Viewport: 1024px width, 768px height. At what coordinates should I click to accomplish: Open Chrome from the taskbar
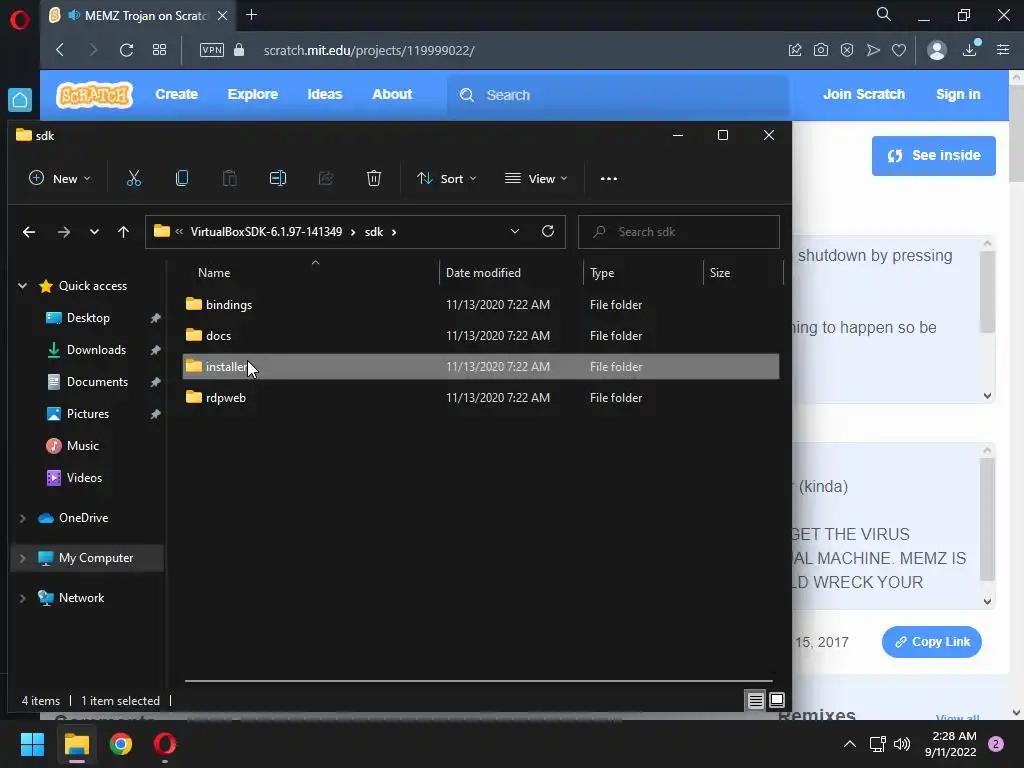[x=121, y=744]
